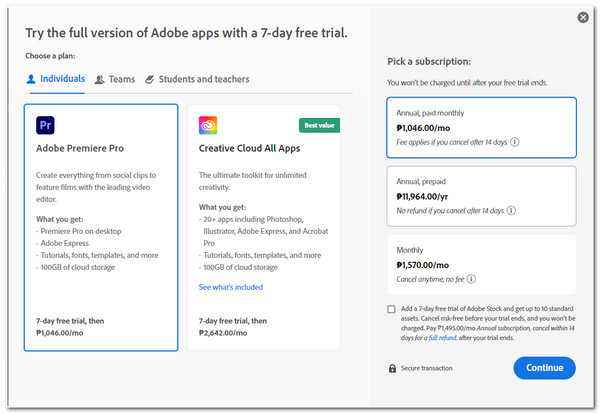Enable the Adobe Stock free trial checkbox
Image resolution: width=600 pixels, height=414 pixels.
click(x=391, y=309)
